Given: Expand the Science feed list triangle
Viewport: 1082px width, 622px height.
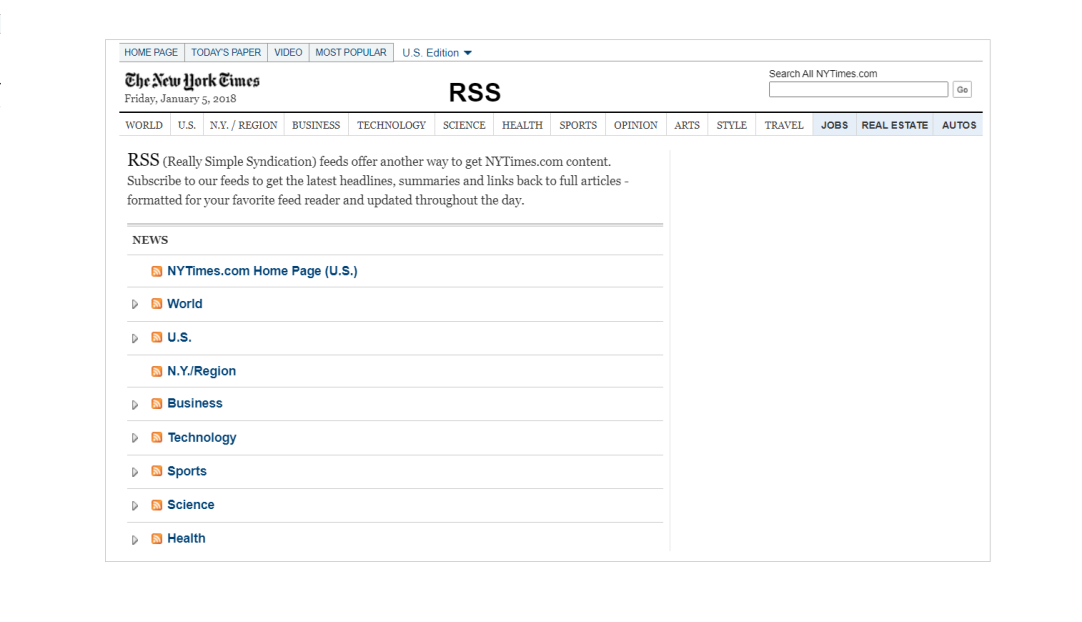Looking at the screenshot, I should [135, 506].
